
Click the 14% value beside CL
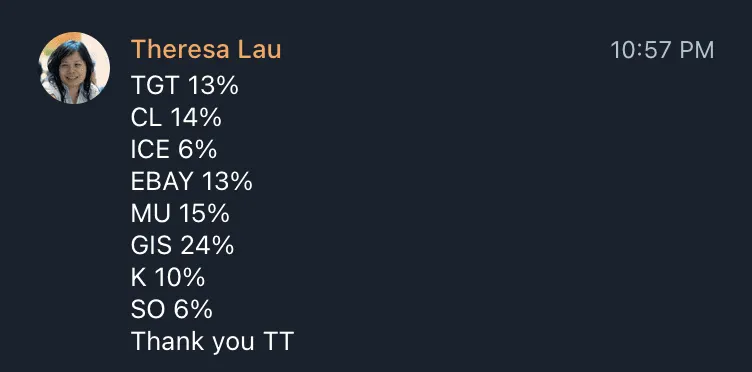196,117
